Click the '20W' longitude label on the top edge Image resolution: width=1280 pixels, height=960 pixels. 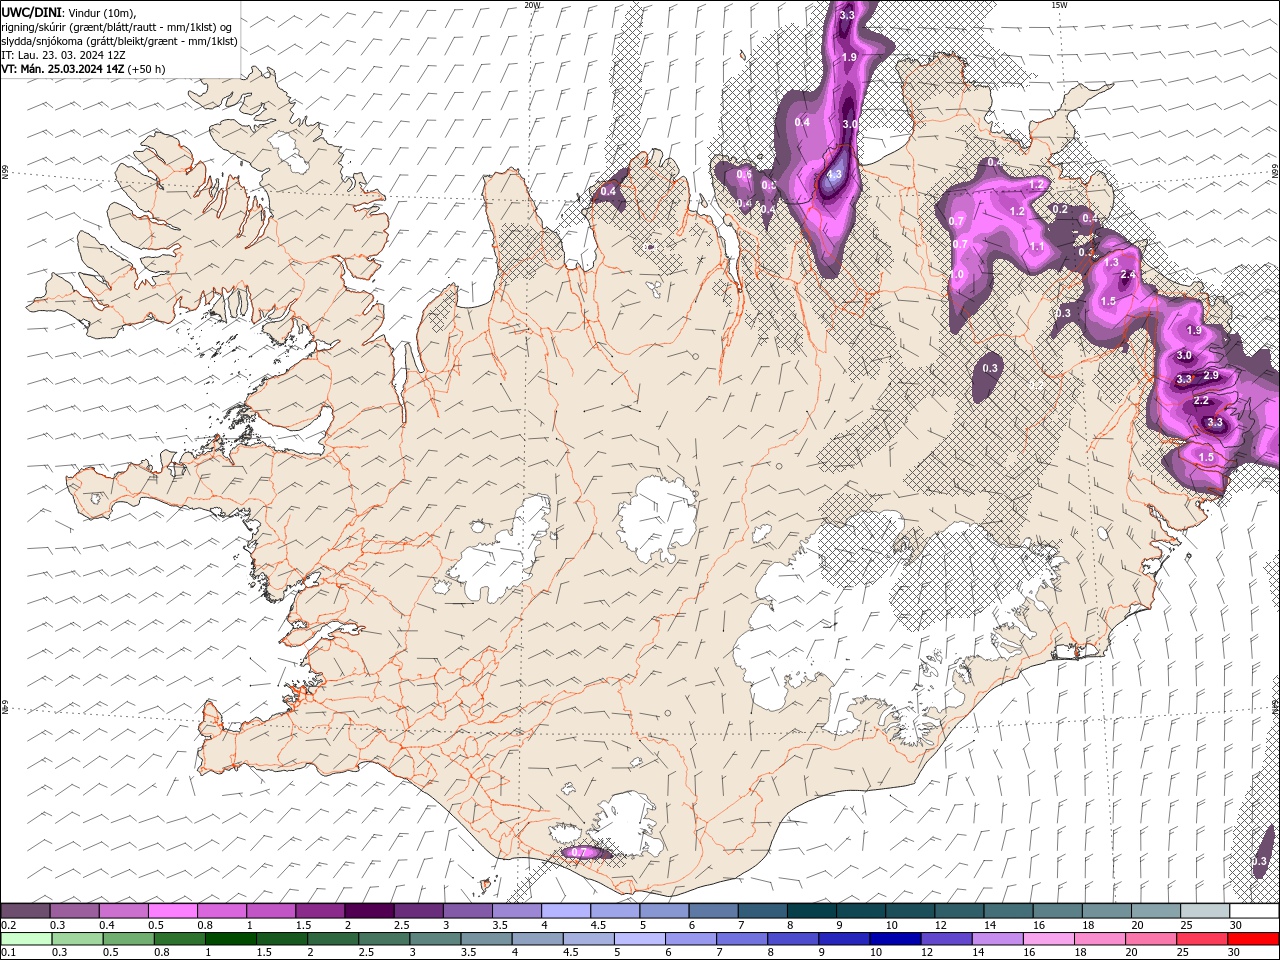[x=532, y=5]
